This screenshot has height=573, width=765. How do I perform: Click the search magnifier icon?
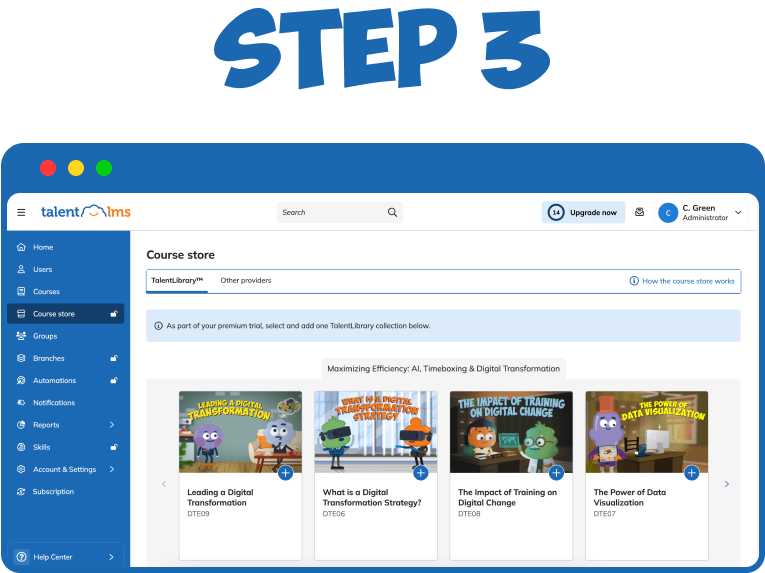(x=392, y=212)
